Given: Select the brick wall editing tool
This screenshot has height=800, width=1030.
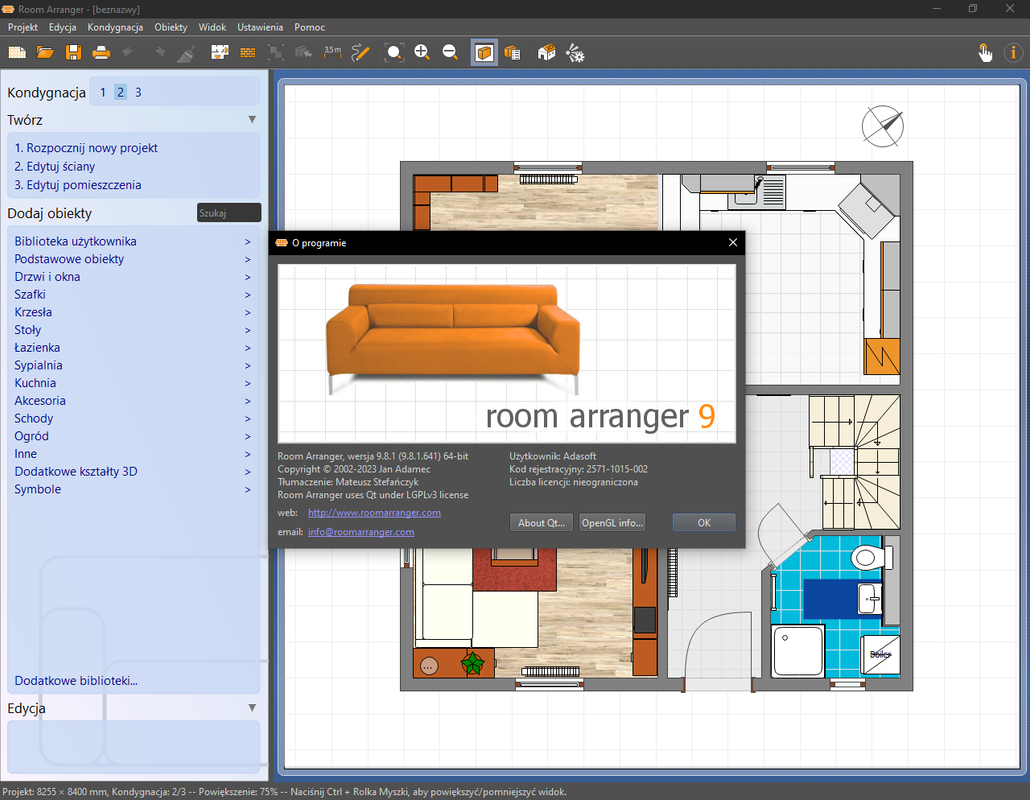Looking at the screenshot, I should (248, 53).
